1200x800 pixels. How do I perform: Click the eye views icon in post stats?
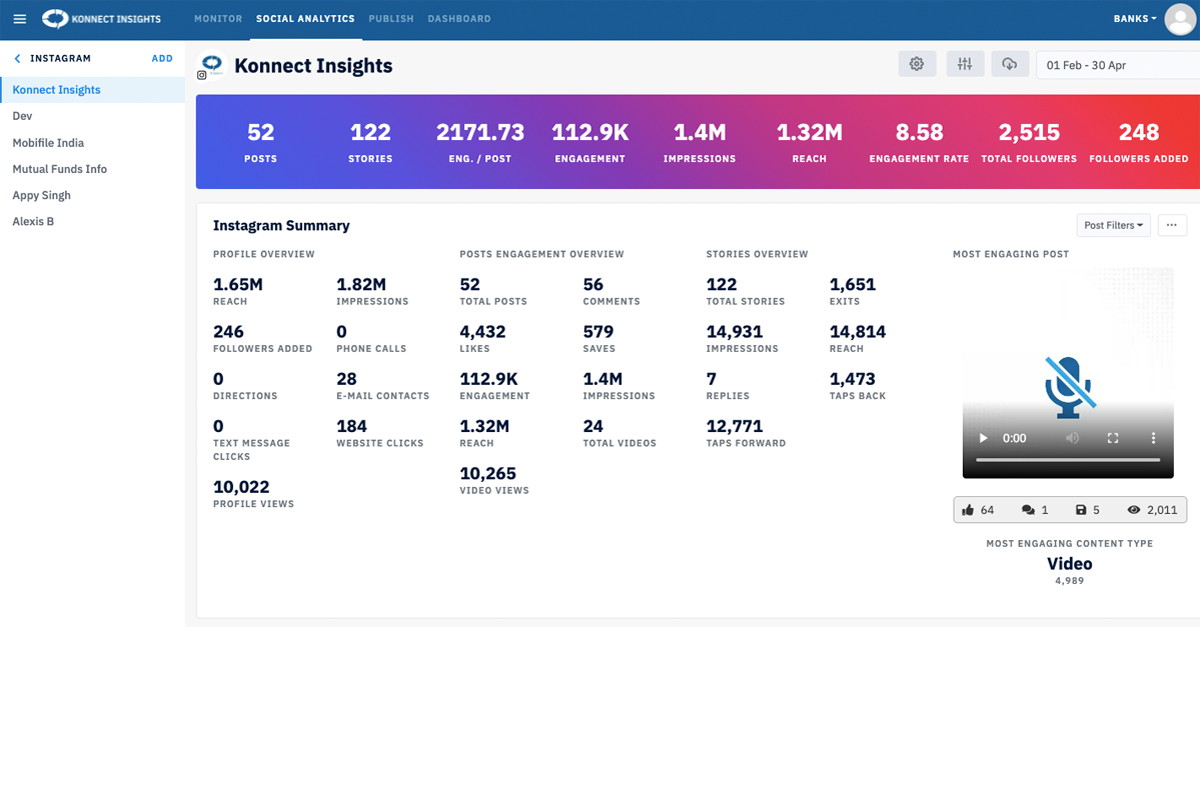(1134, 510)
